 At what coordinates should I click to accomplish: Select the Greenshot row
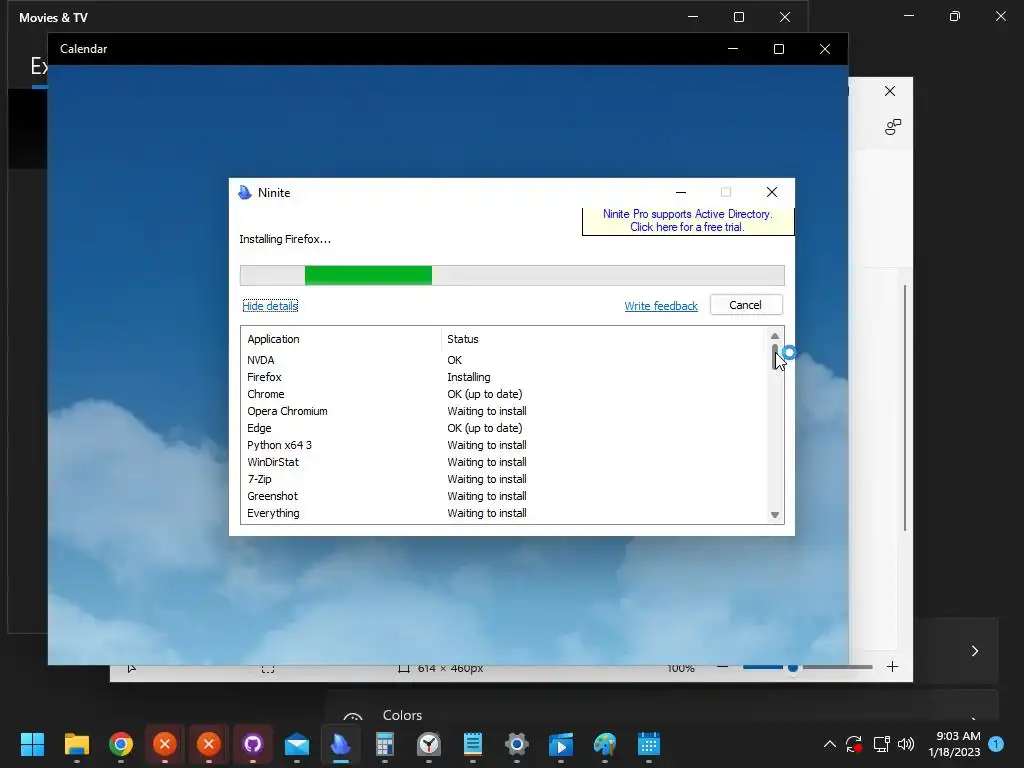tap(503, 496)
